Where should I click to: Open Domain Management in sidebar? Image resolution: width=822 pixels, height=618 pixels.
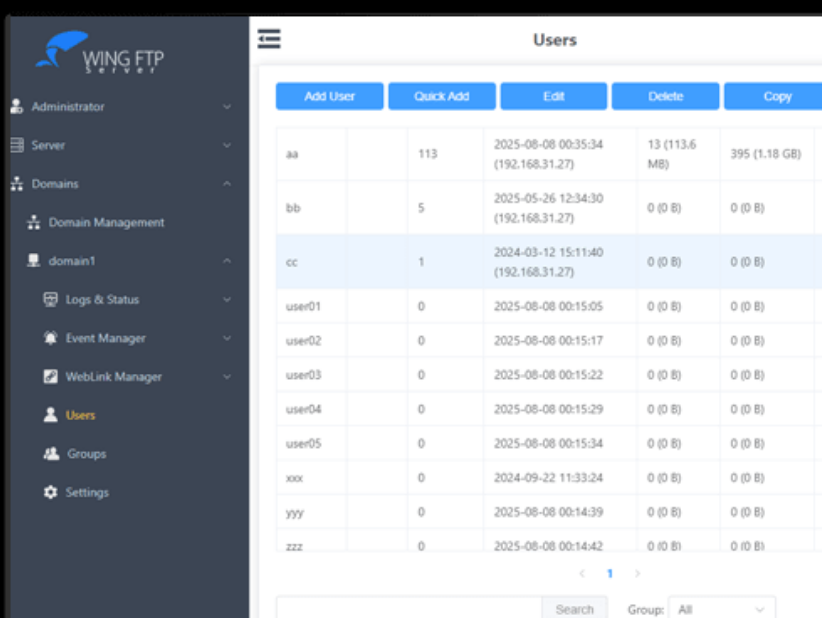pyautogui.click(x=106, y=223)
